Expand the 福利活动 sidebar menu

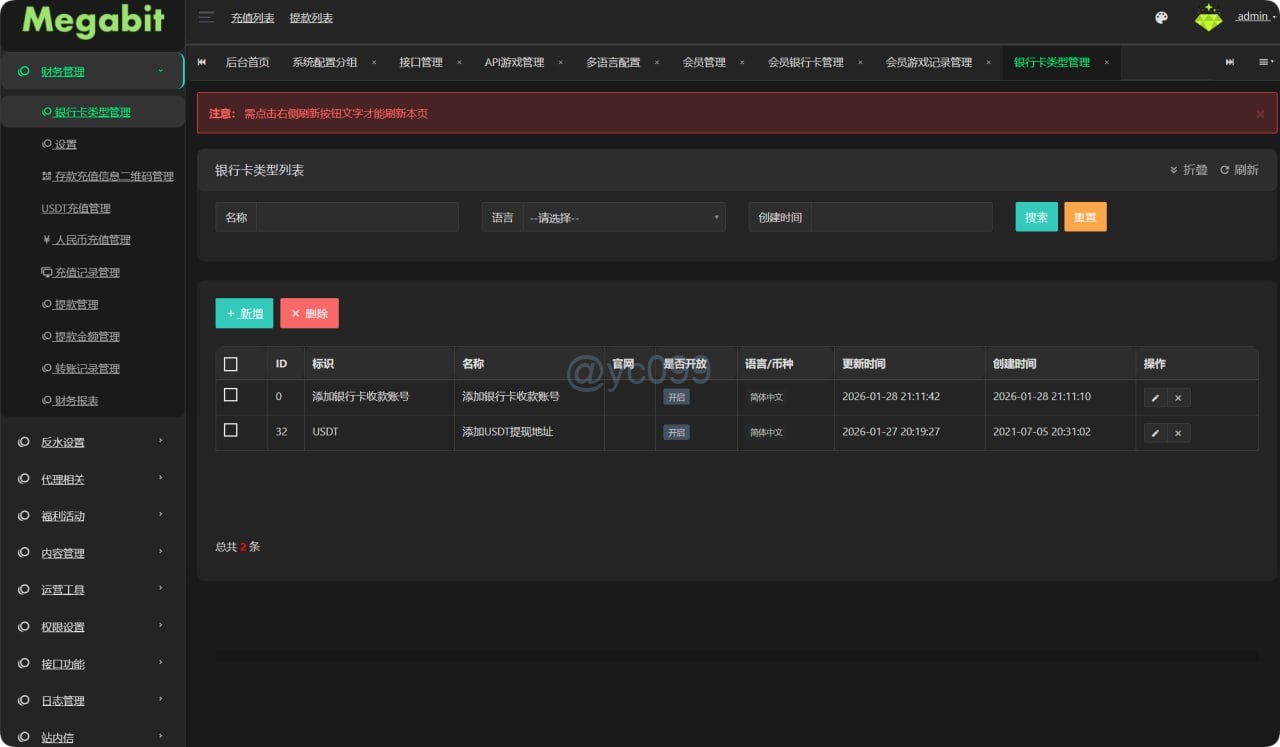click(x=92, y=516)
